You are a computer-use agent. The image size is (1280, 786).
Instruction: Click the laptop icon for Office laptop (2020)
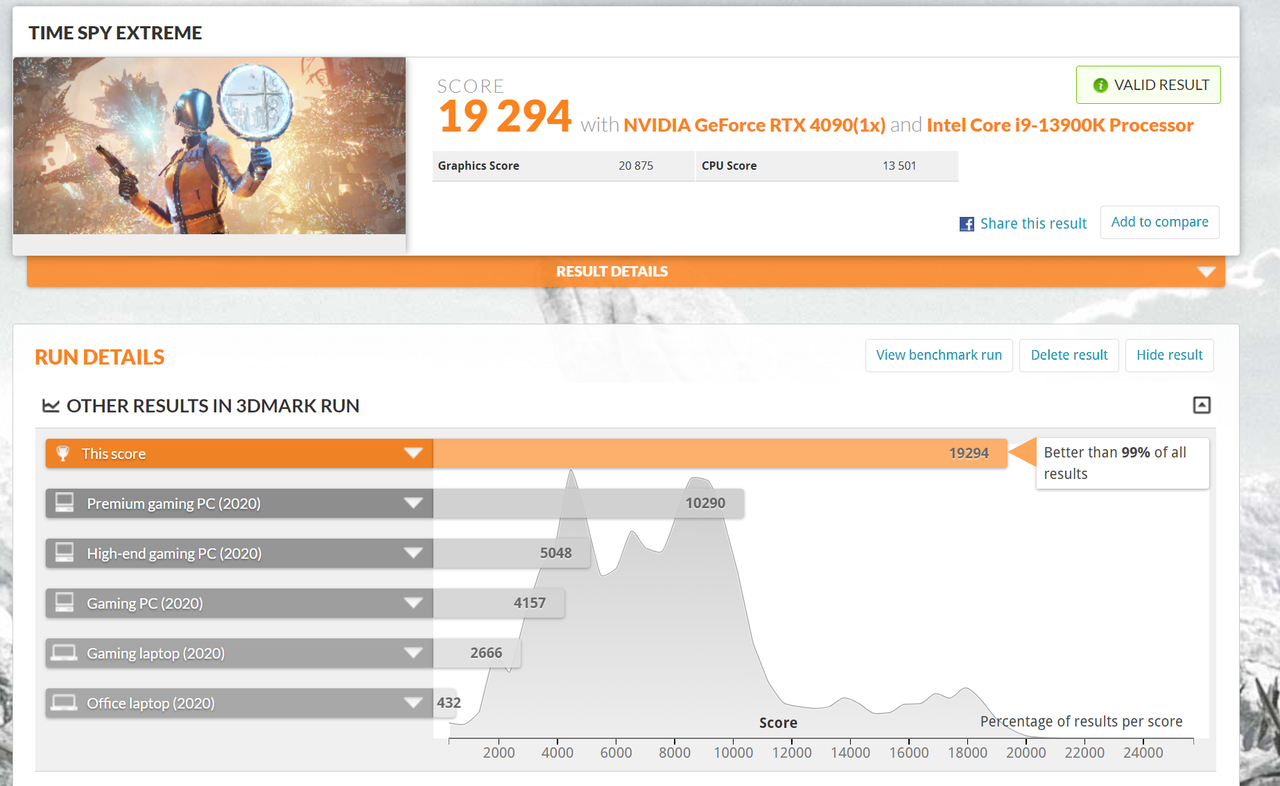(64, 703)
